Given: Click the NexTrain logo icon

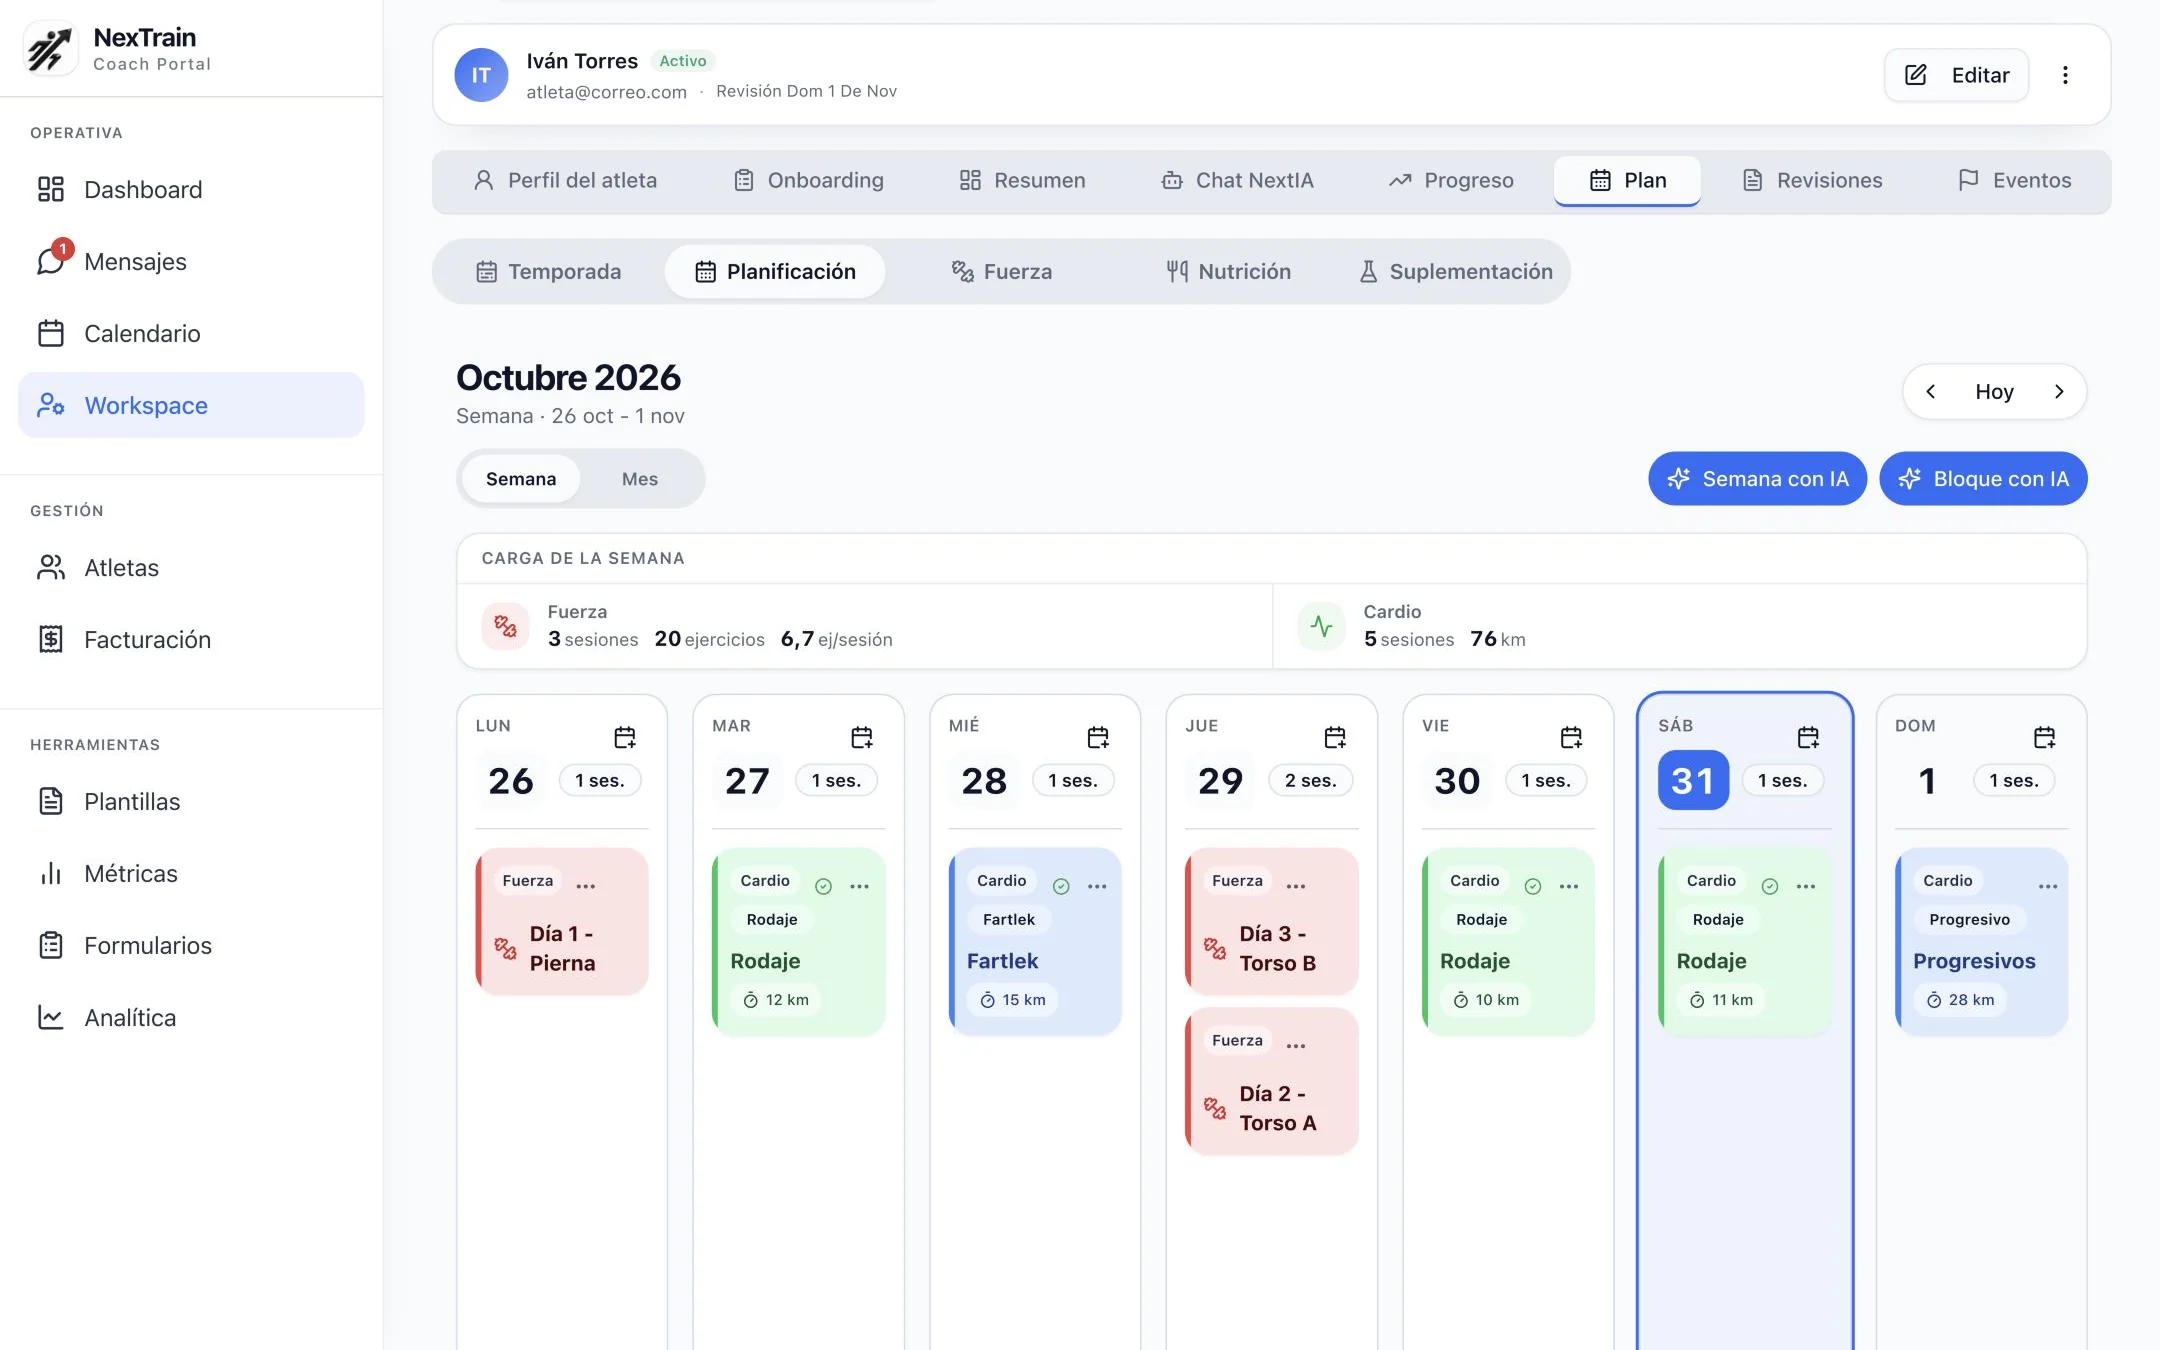Looking at the screenshot, I should (x=50, y=48).
